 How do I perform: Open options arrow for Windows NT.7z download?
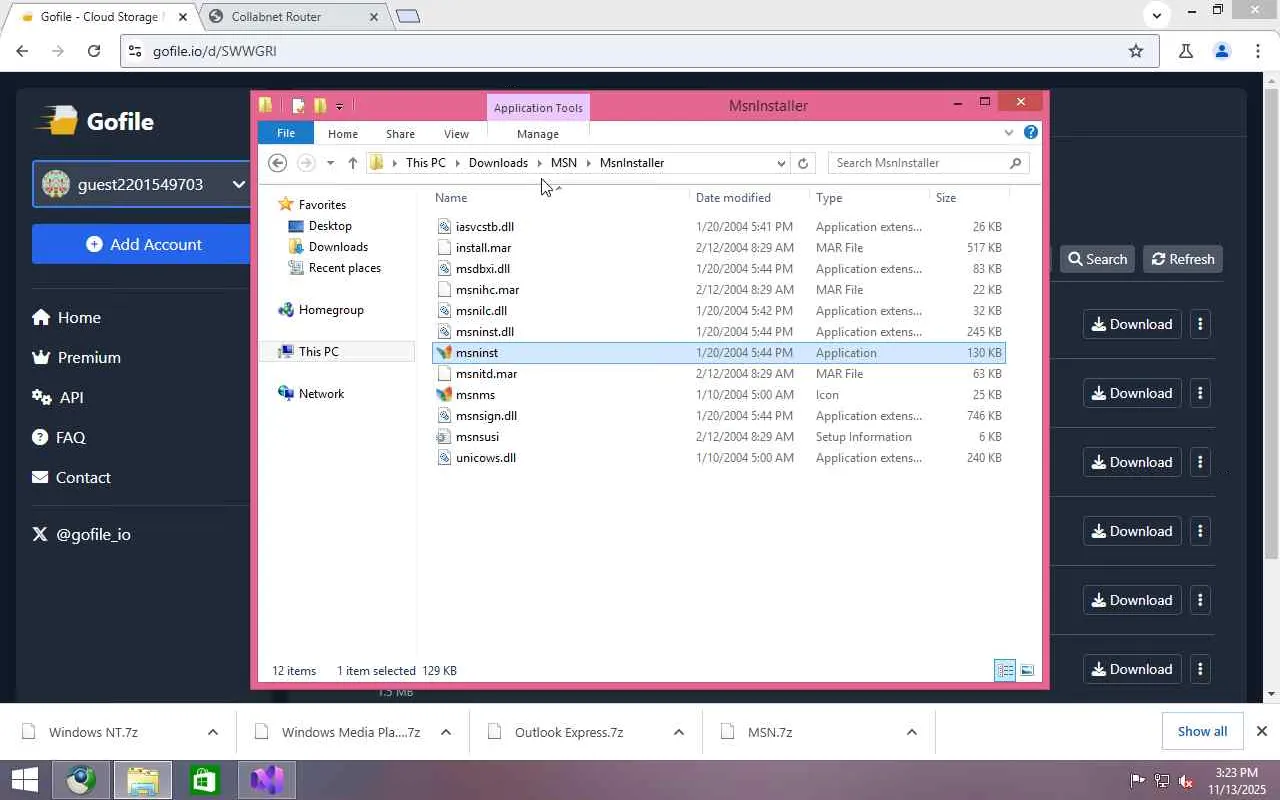(213, 732)
